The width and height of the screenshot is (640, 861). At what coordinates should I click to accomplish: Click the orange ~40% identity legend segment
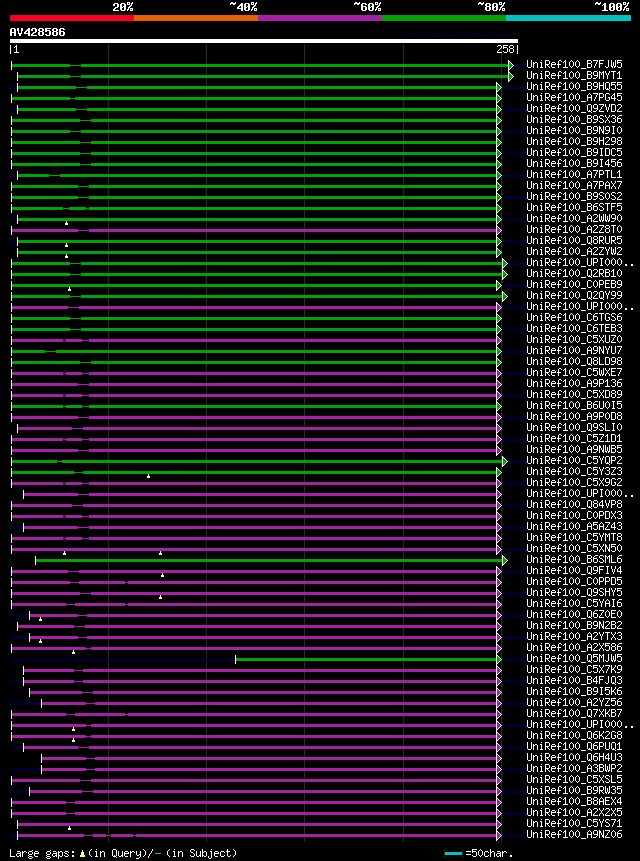click(196, 18)
